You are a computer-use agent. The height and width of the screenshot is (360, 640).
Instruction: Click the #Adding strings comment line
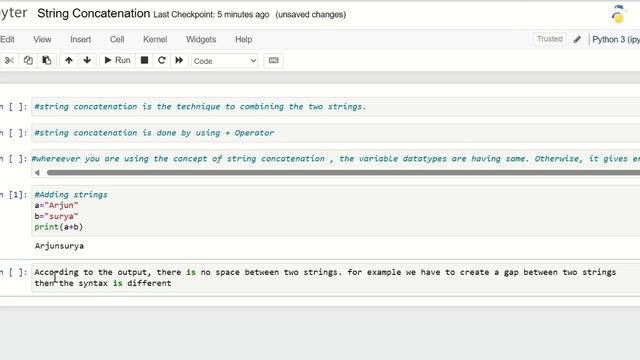point(71,195)
